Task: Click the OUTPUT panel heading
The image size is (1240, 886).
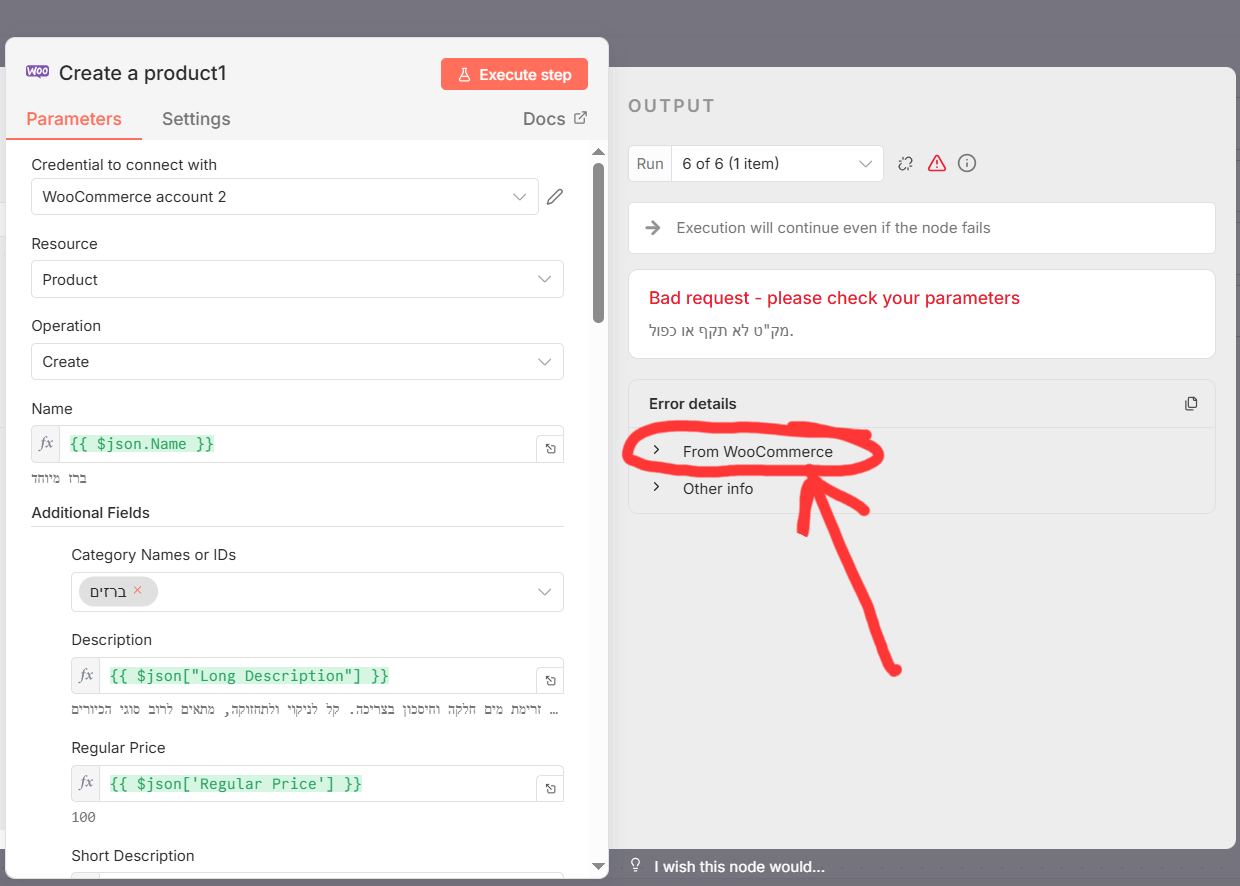Action: coord(672,106)
